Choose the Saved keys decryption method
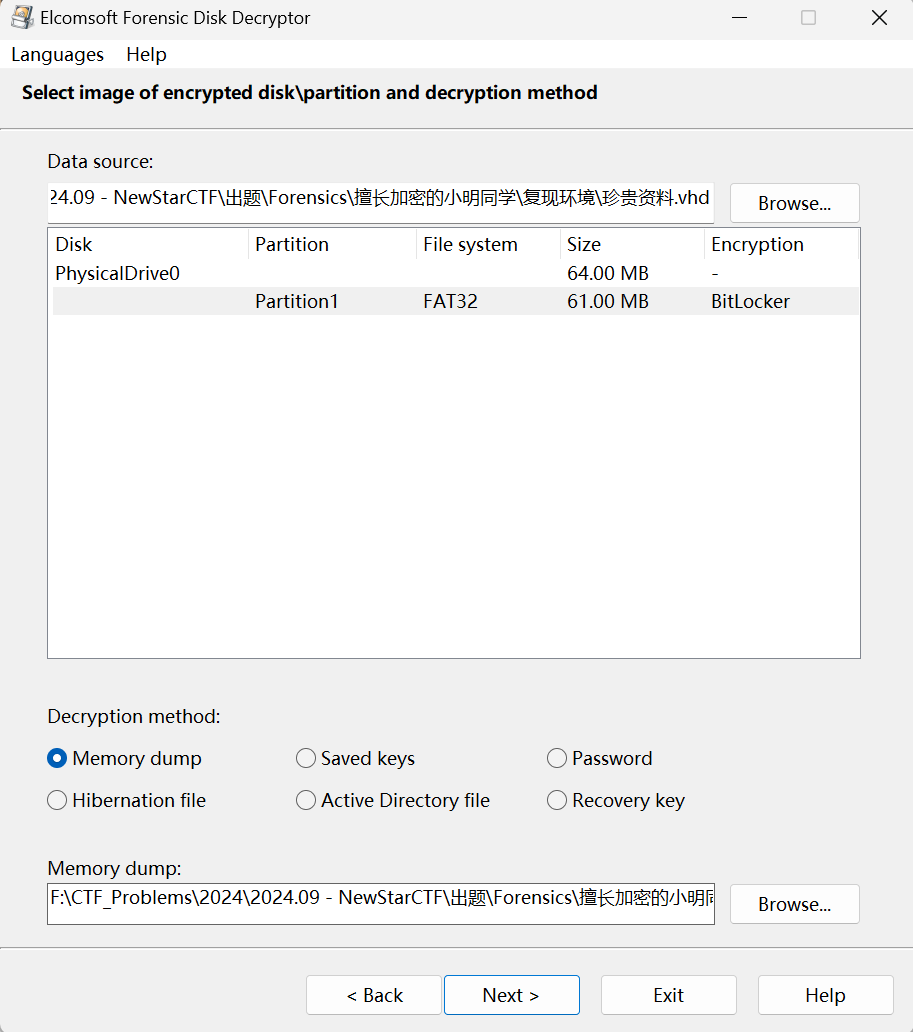The width and height of the screenshot is (913, 1032). (x=306, y=759)
